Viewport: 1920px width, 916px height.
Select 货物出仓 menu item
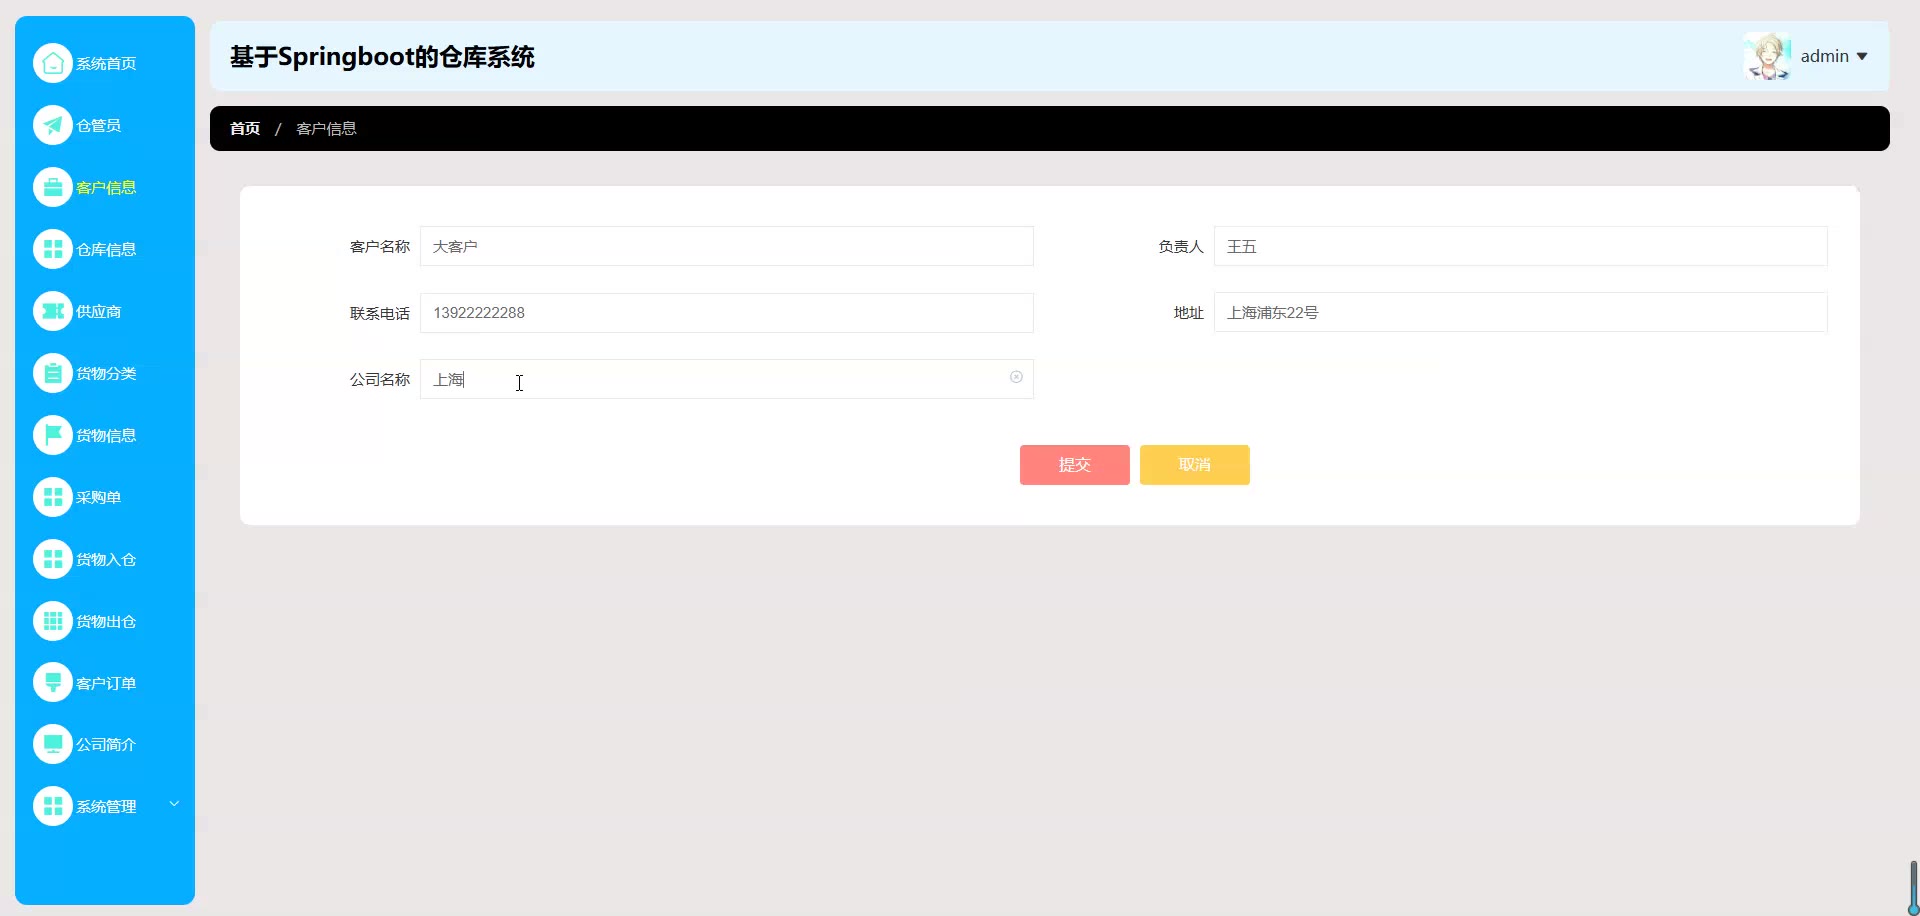point(106,621)
